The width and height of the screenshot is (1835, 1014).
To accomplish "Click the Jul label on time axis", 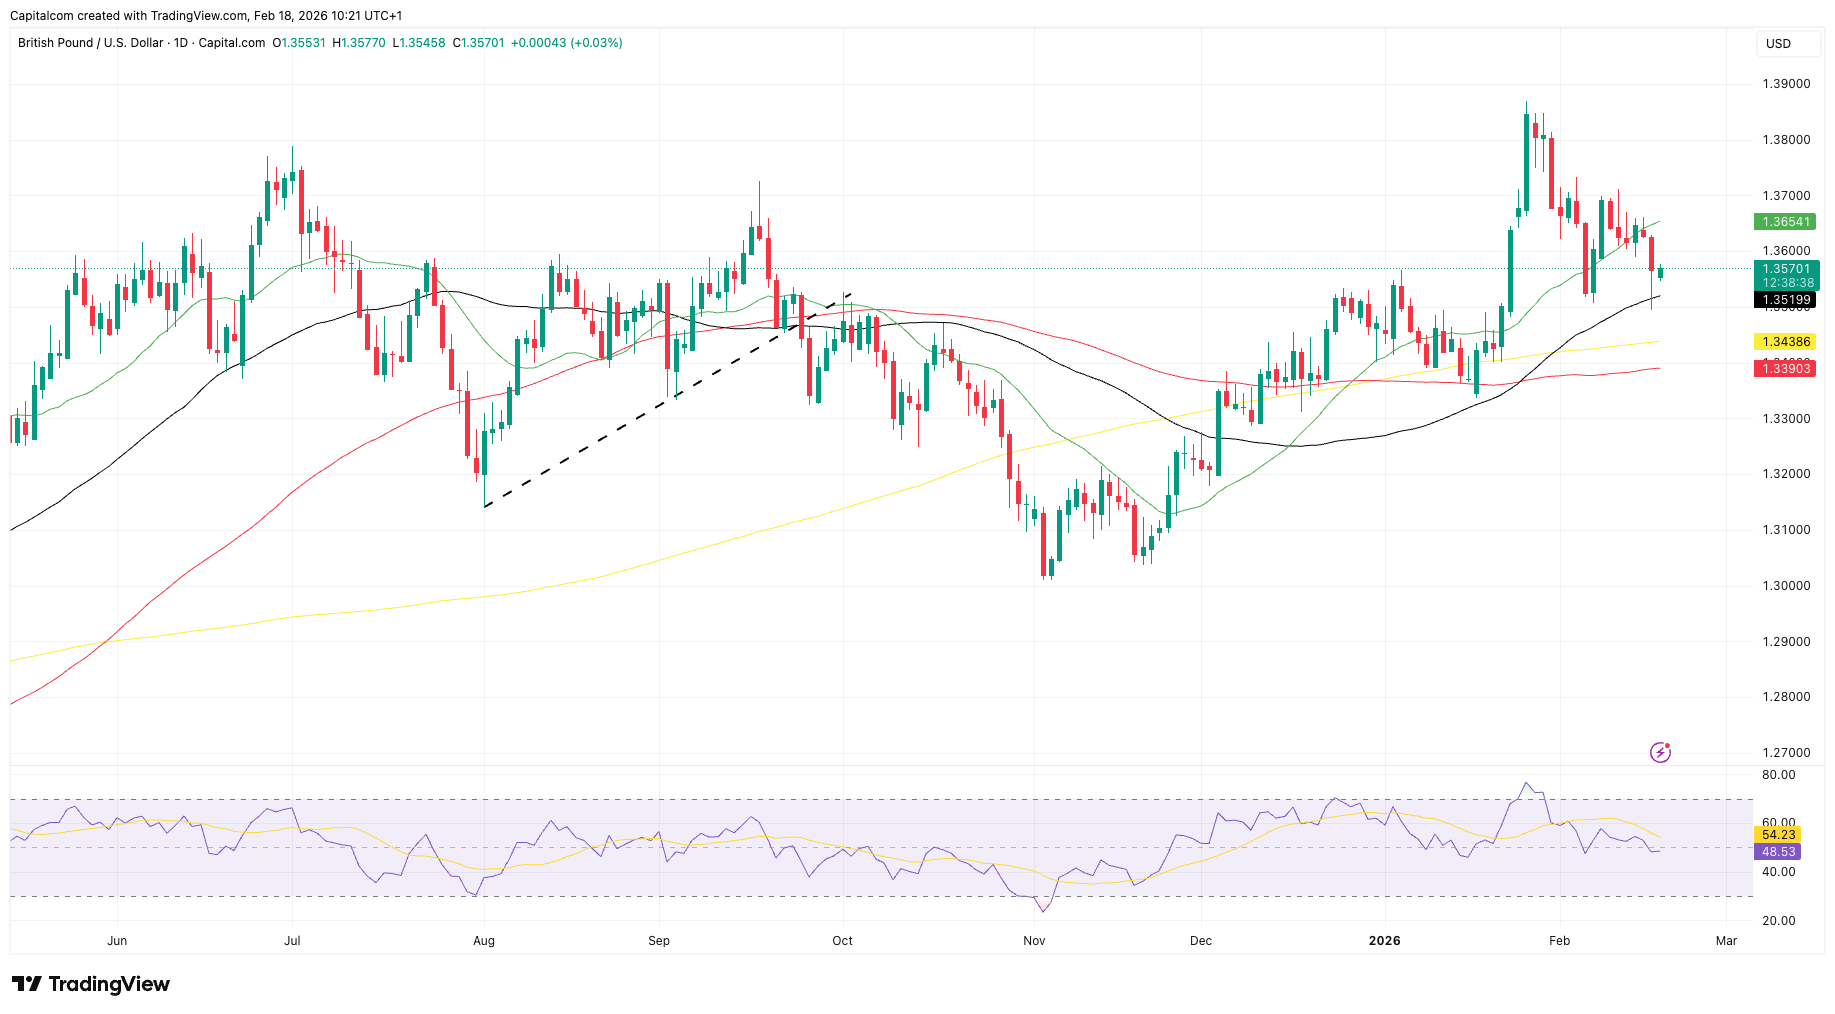I will click(x=292, y=941).
